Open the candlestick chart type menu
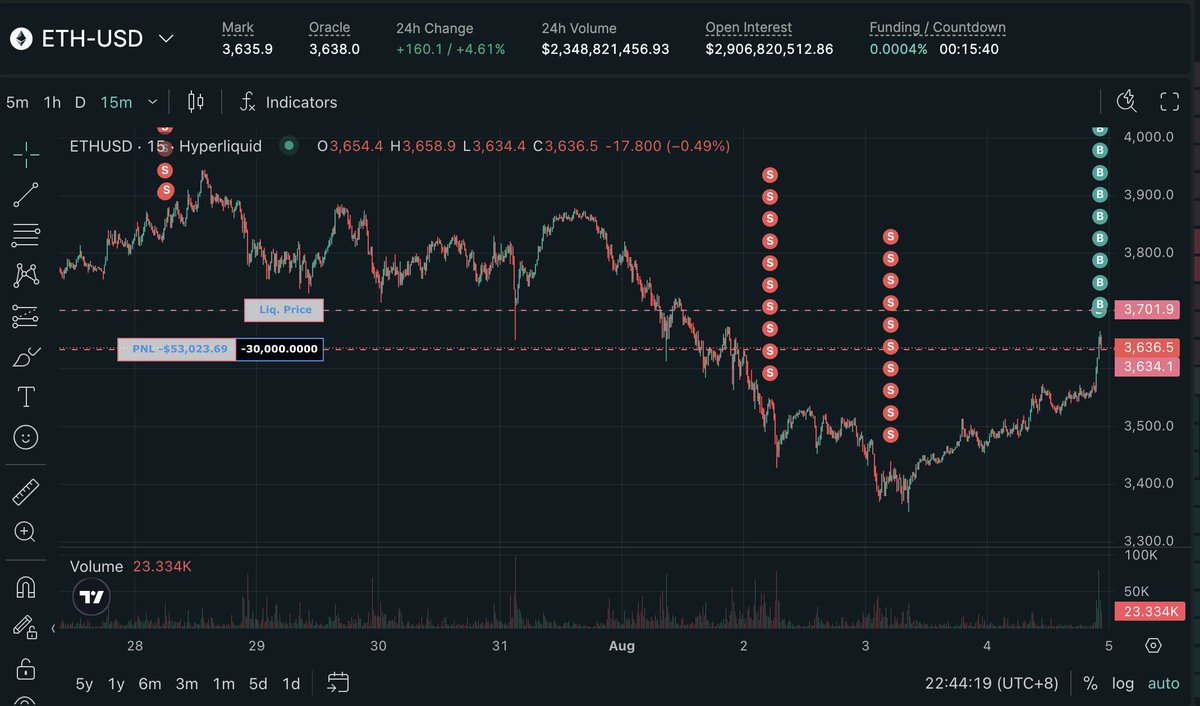The image size is (1200, 706). [196, 102]
